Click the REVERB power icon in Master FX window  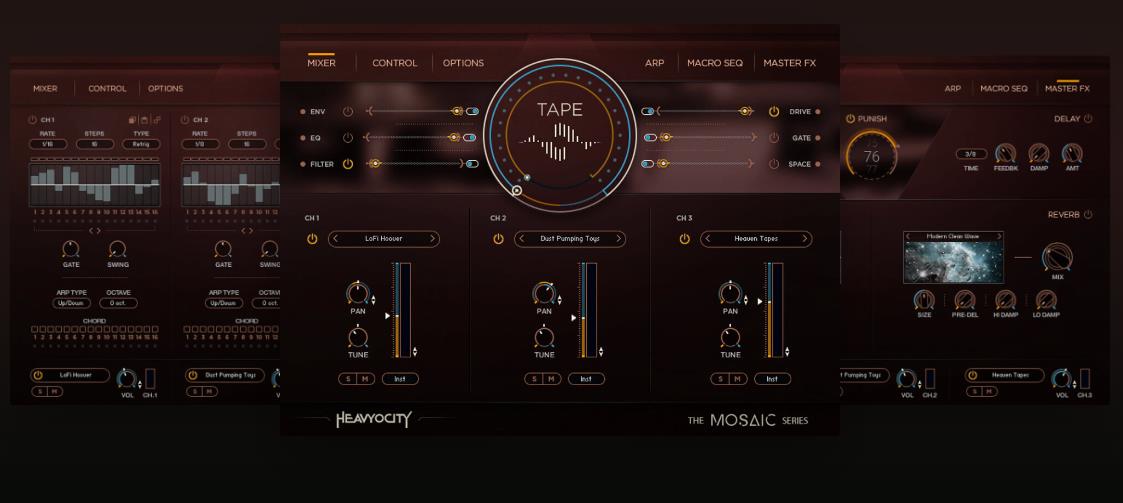coord(1089,215)
